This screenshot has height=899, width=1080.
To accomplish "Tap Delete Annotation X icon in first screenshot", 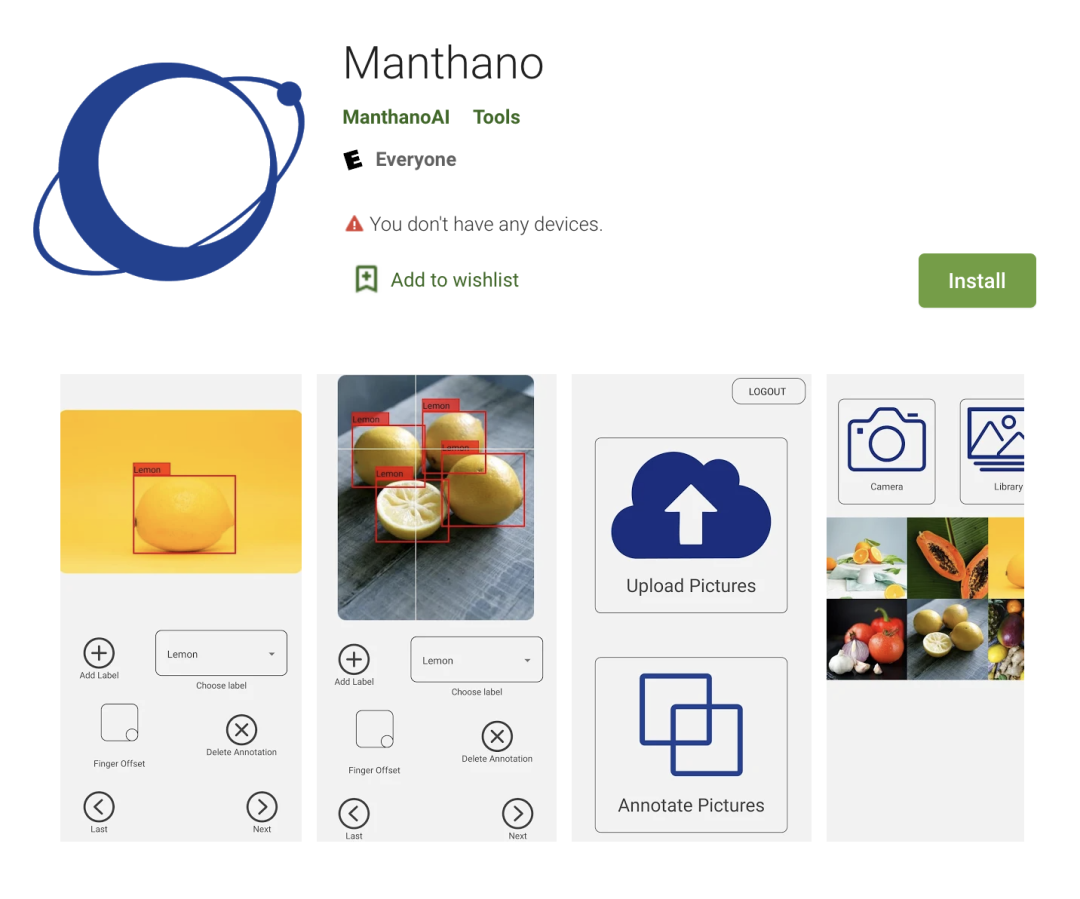I will (x=242, y=730).
